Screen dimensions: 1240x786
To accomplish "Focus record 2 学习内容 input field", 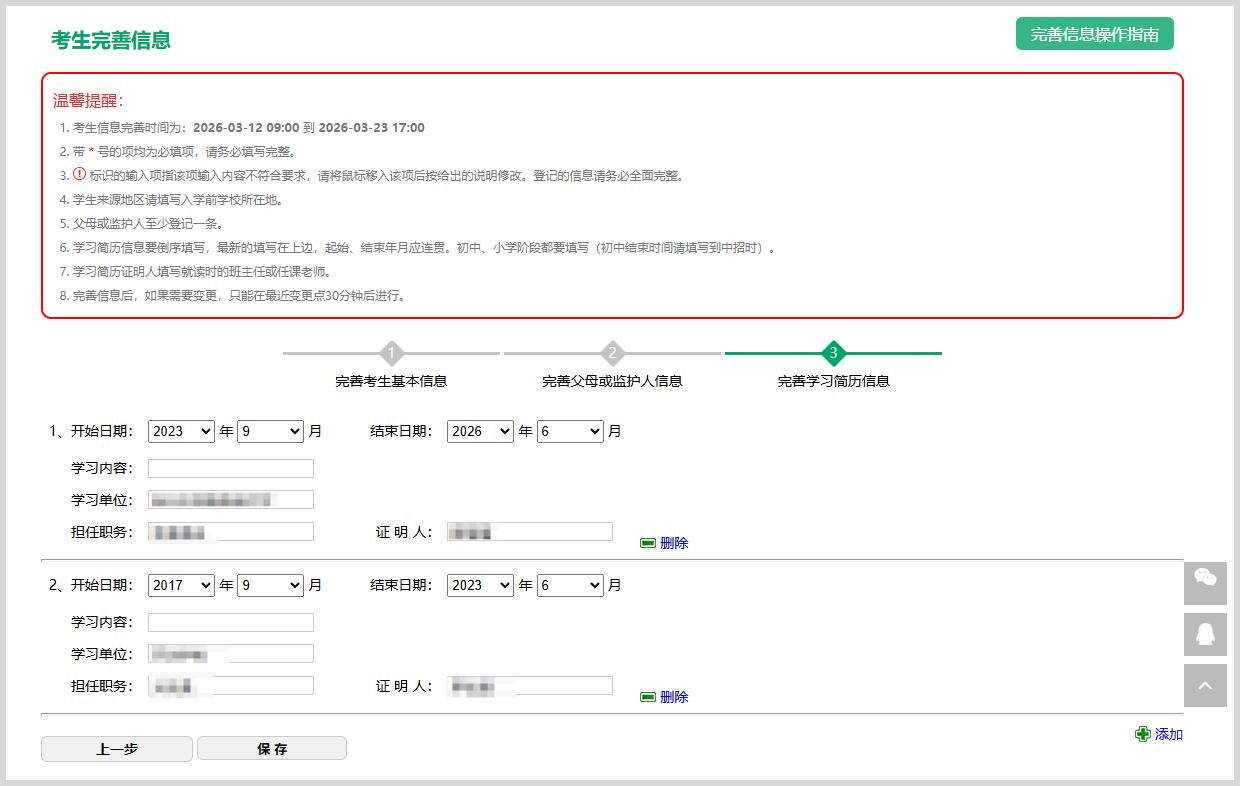I will [231, 623].
